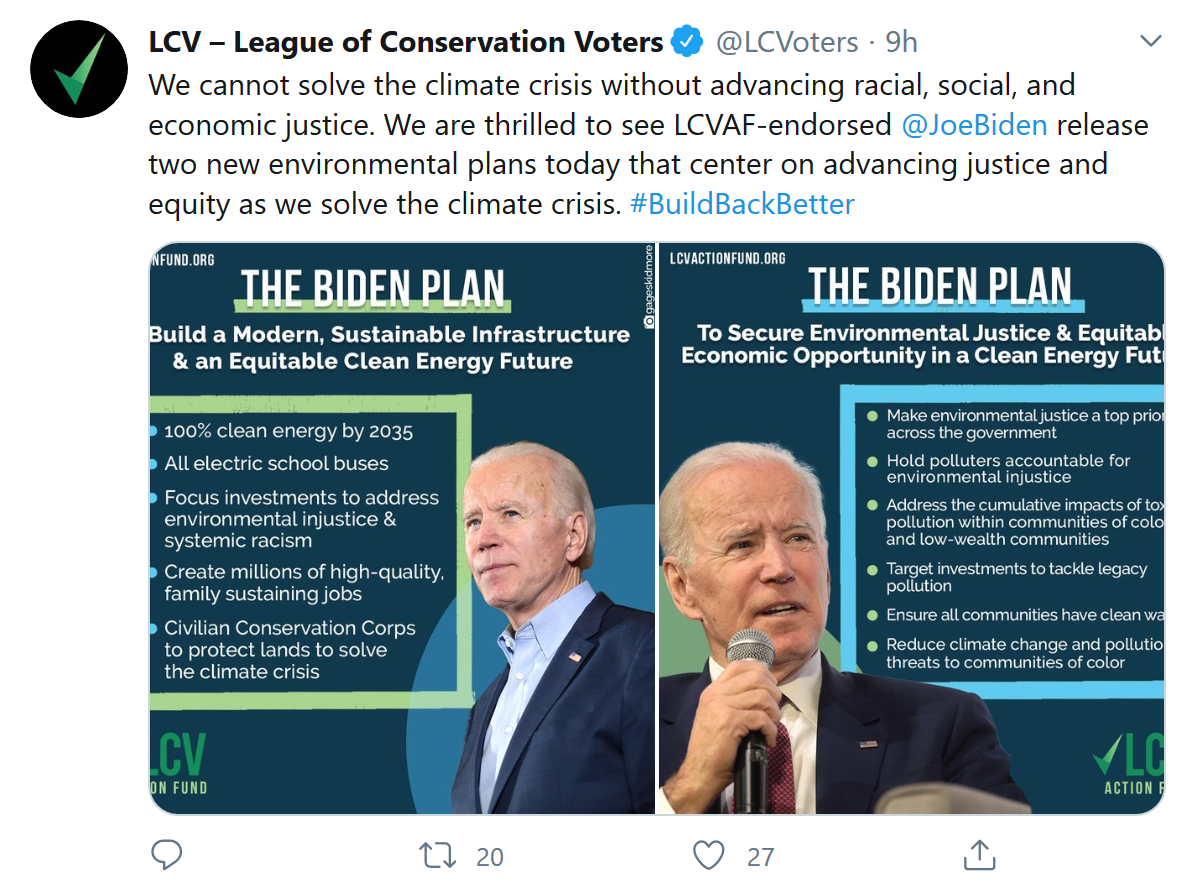Reply to the tweet via speech bubble icon
Image resolution: width=1196 pixels, height=894 pixels.
[x=166, y=855]
